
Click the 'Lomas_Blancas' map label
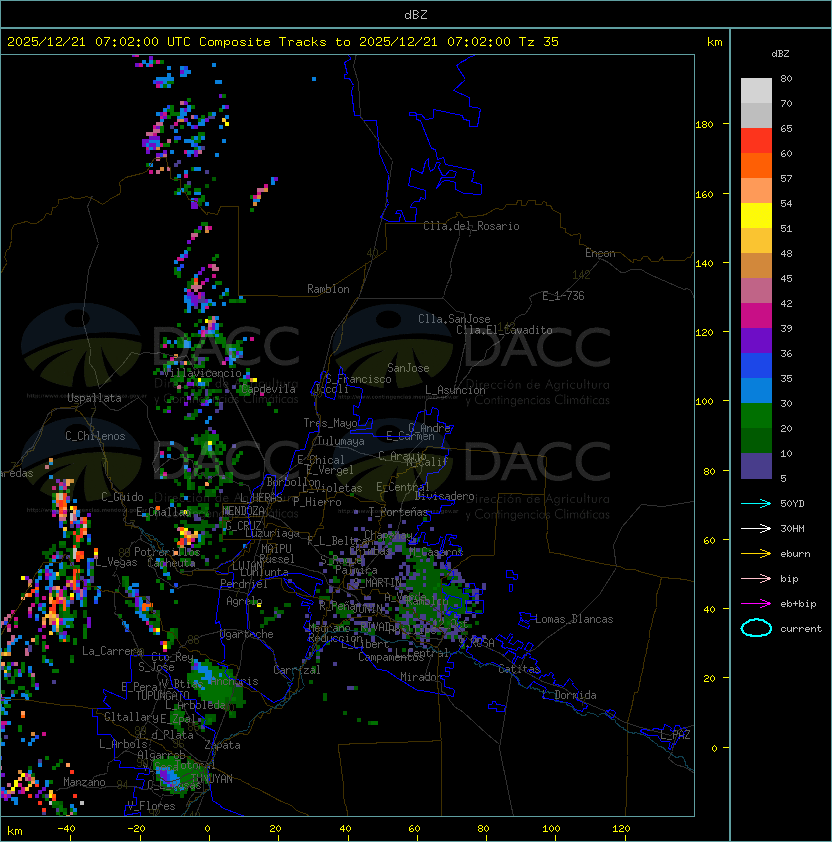(x=574, y=619)
